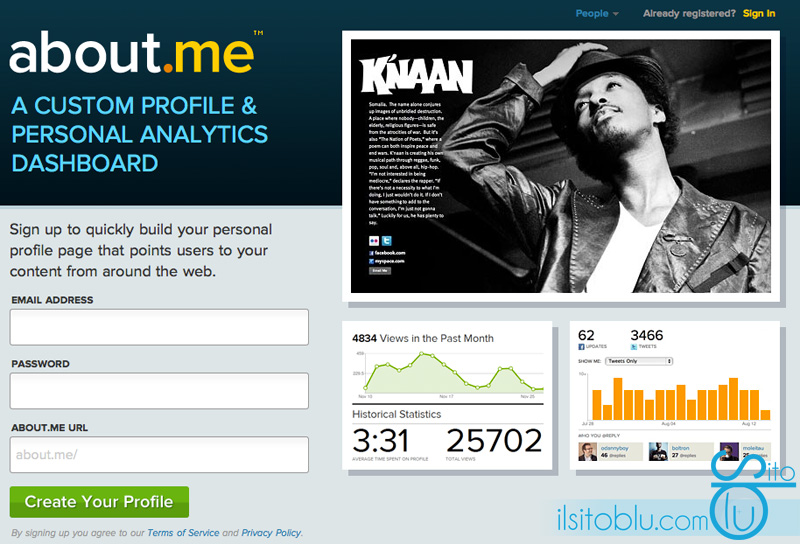800x544 pixels.
Task: Click the Twitter bird icon beside Tweets
Action: point(634,347)
